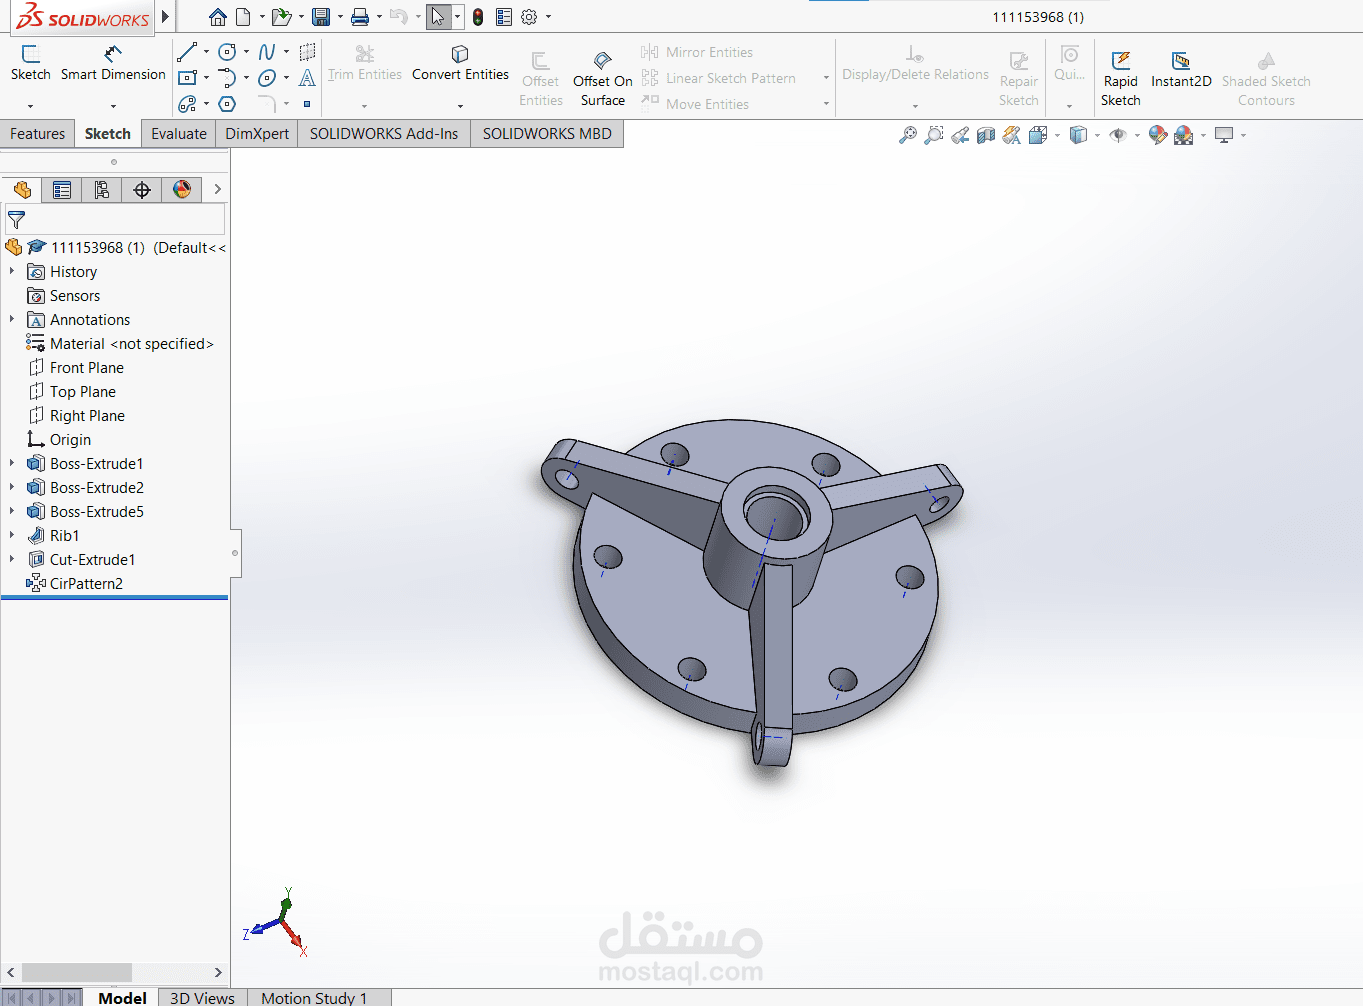This screenshot has width=1363, height=1006.
Task: Expand the Boss-Extrude1 feature
Action: 11,463
